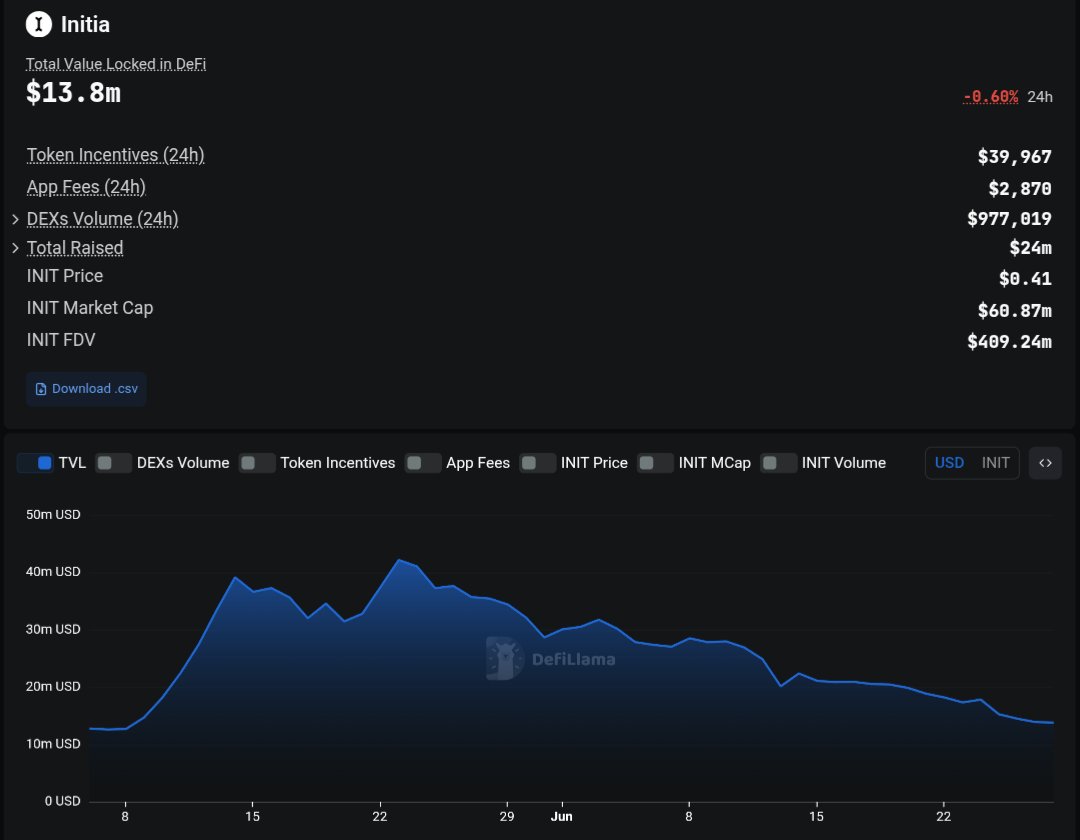The image size is (1080, 840).
Task: Click the $409.24m FDV value
Action: pyautogui.click(x=1009, y=342)
